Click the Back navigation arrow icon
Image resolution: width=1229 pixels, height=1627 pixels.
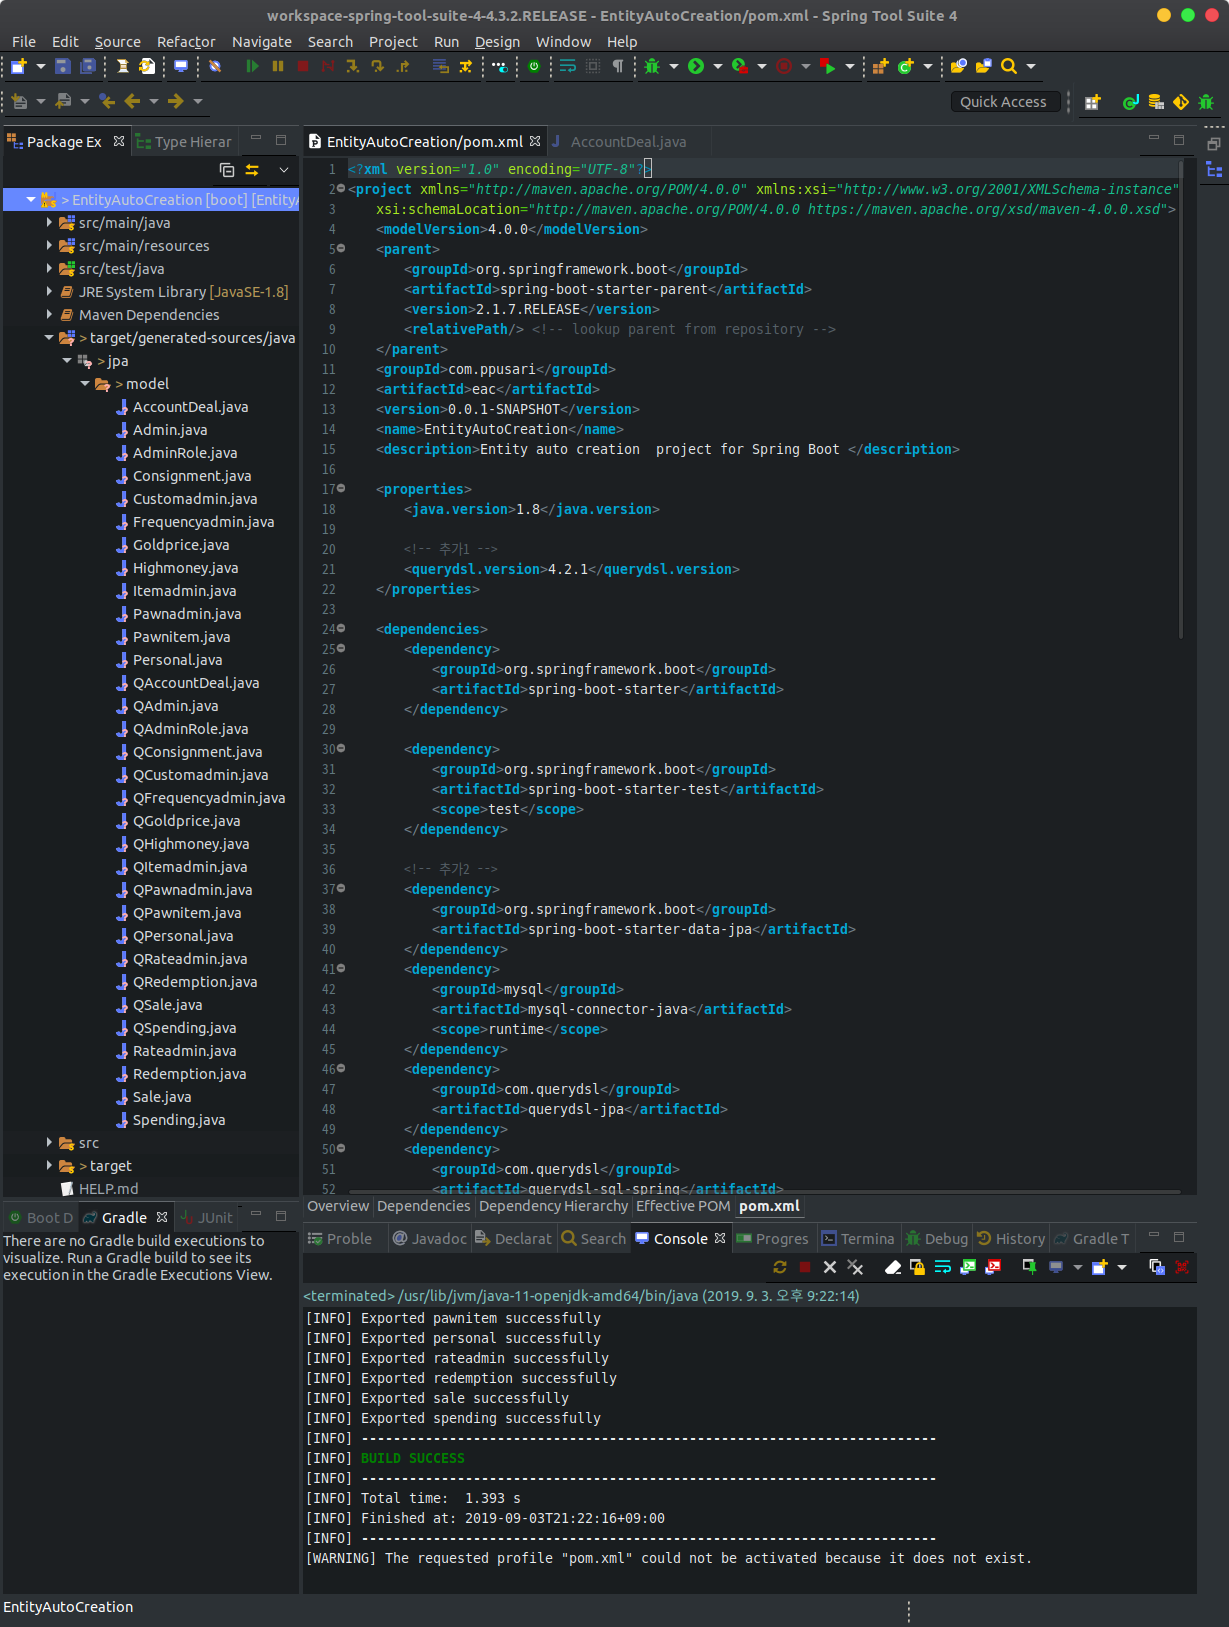point(132,101)
